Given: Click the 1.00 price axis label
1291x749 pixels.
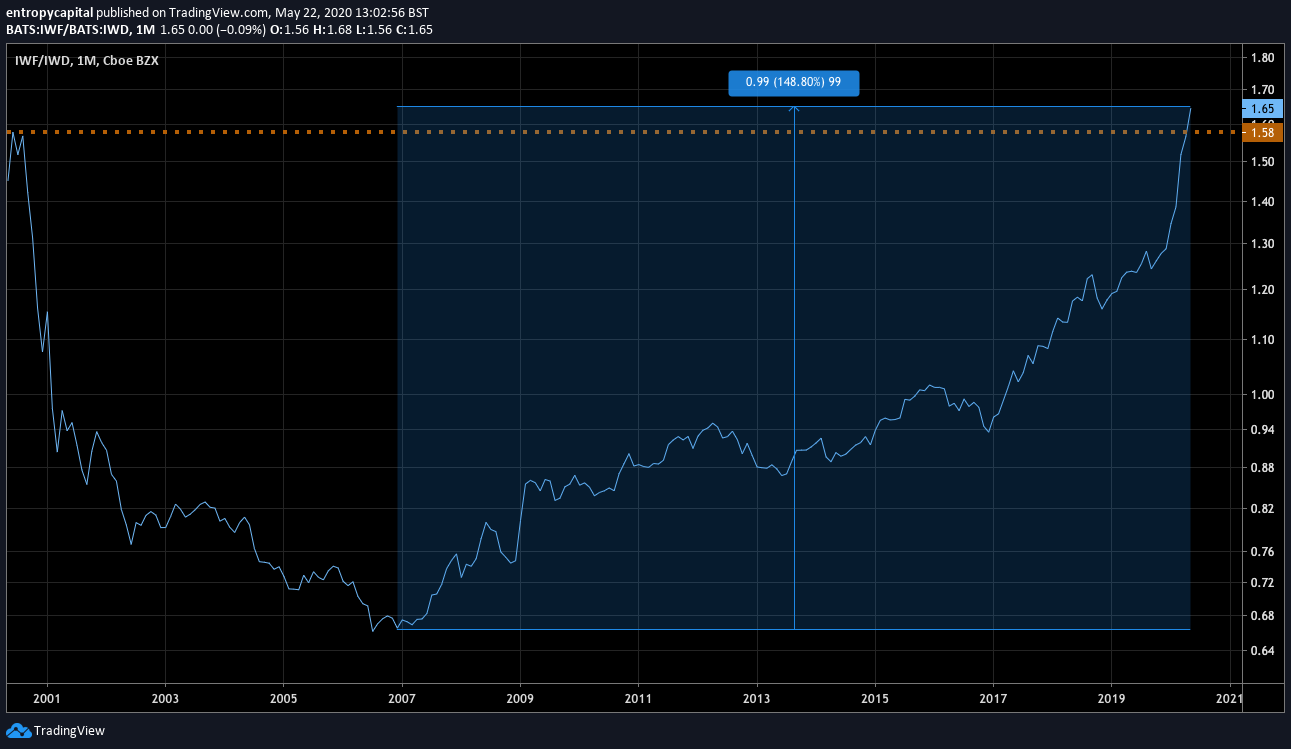Looking at the screenshot, I should coord(1262,395).
